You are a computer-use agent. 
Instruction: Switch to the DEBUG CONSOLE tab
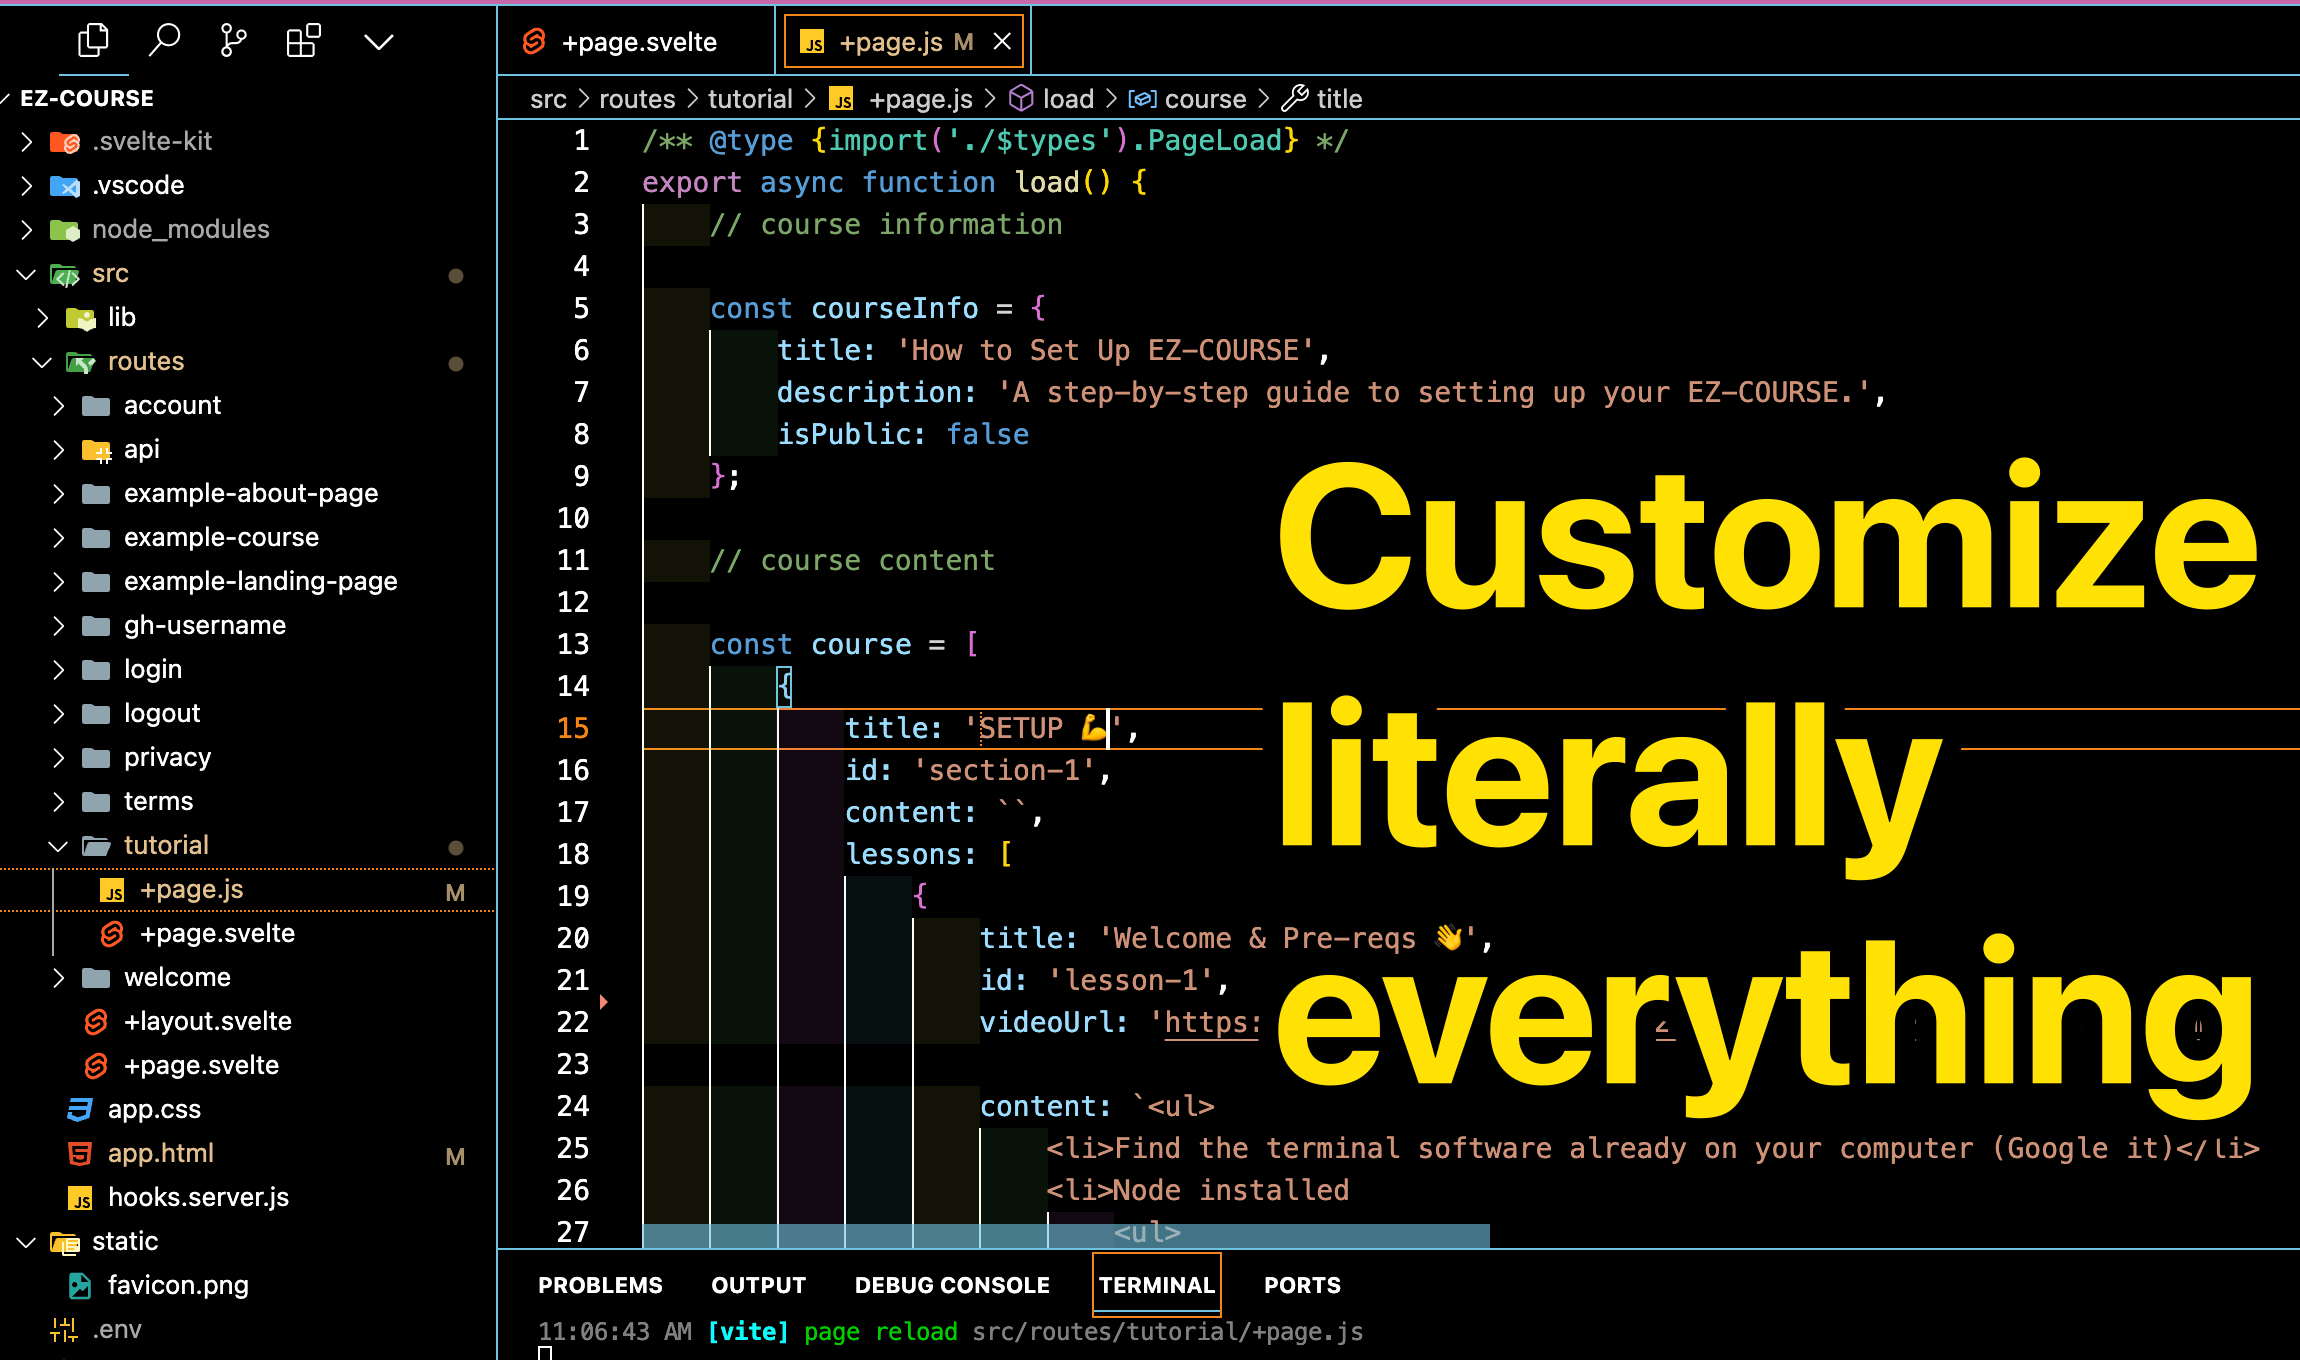(x=952, y=1285)
